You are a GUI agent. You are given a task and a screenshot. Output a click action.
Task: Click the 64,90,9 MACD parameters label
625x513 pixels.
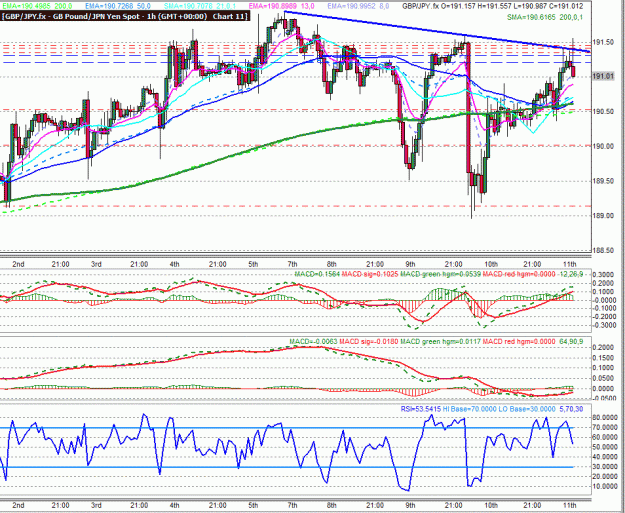point(571,342)
